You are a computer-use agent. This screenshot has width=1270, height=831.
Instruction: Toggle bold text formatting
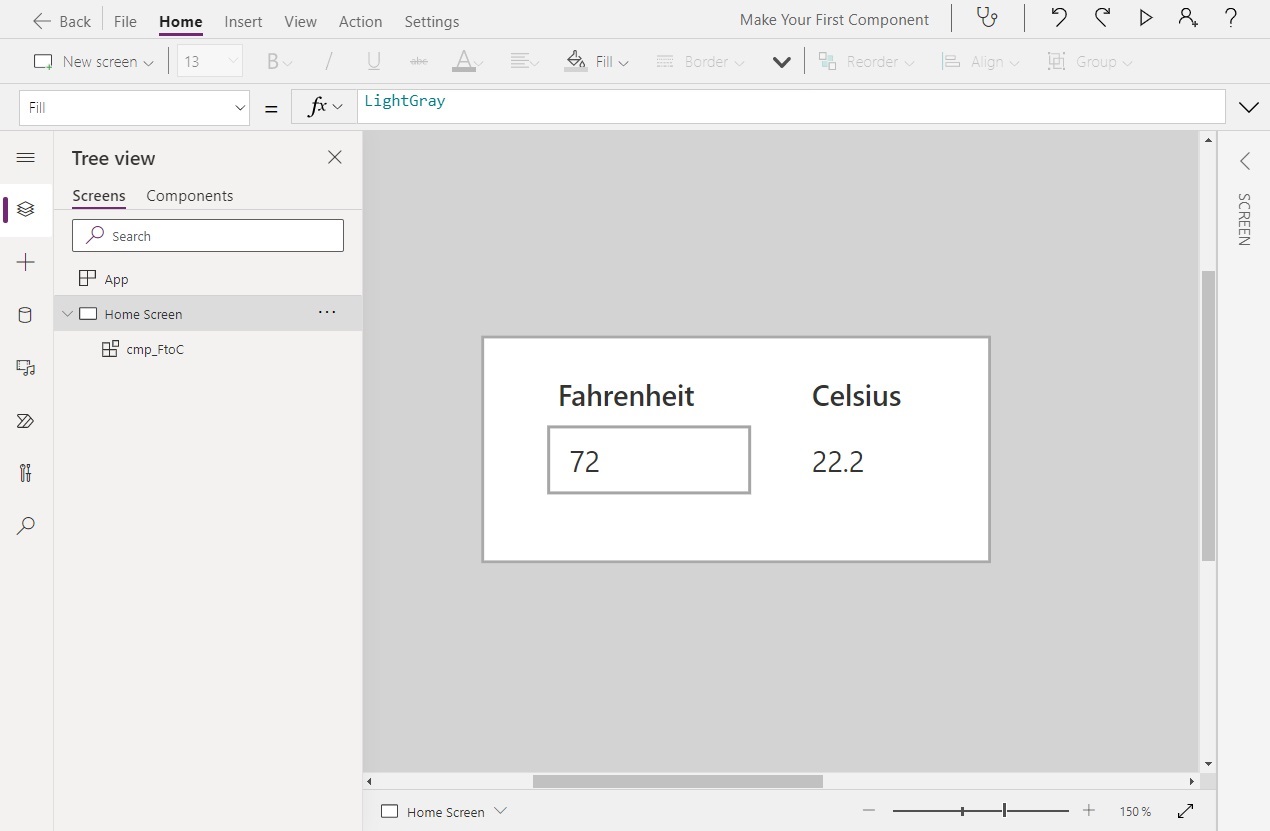tap(272, 61)
